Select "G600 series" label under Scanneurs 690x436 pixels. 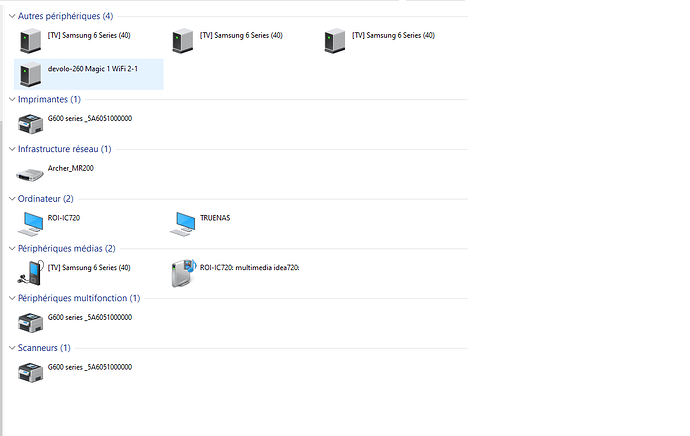click(x=90, y=367)
